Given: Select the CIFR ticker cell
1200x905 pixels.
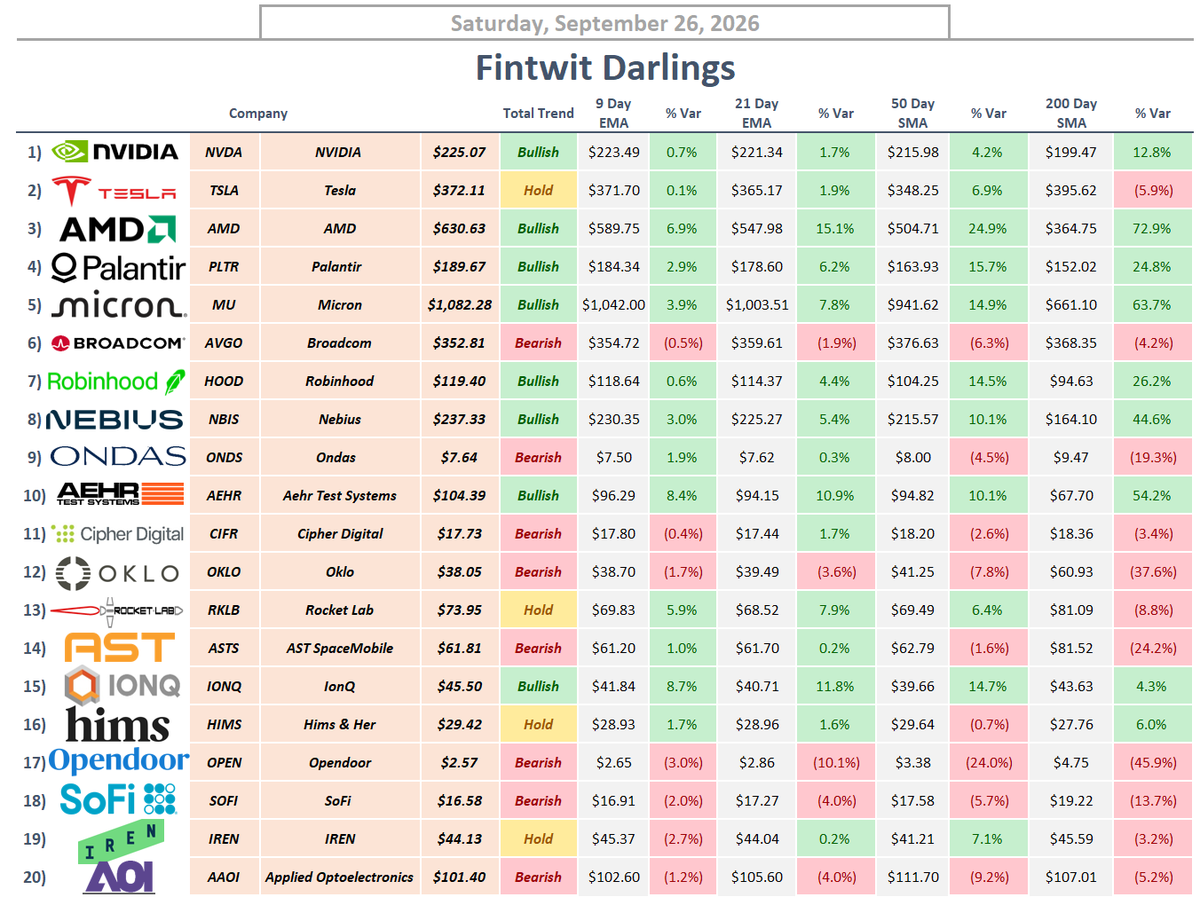Looking at the screenshot, I should [x=224, y=534].
